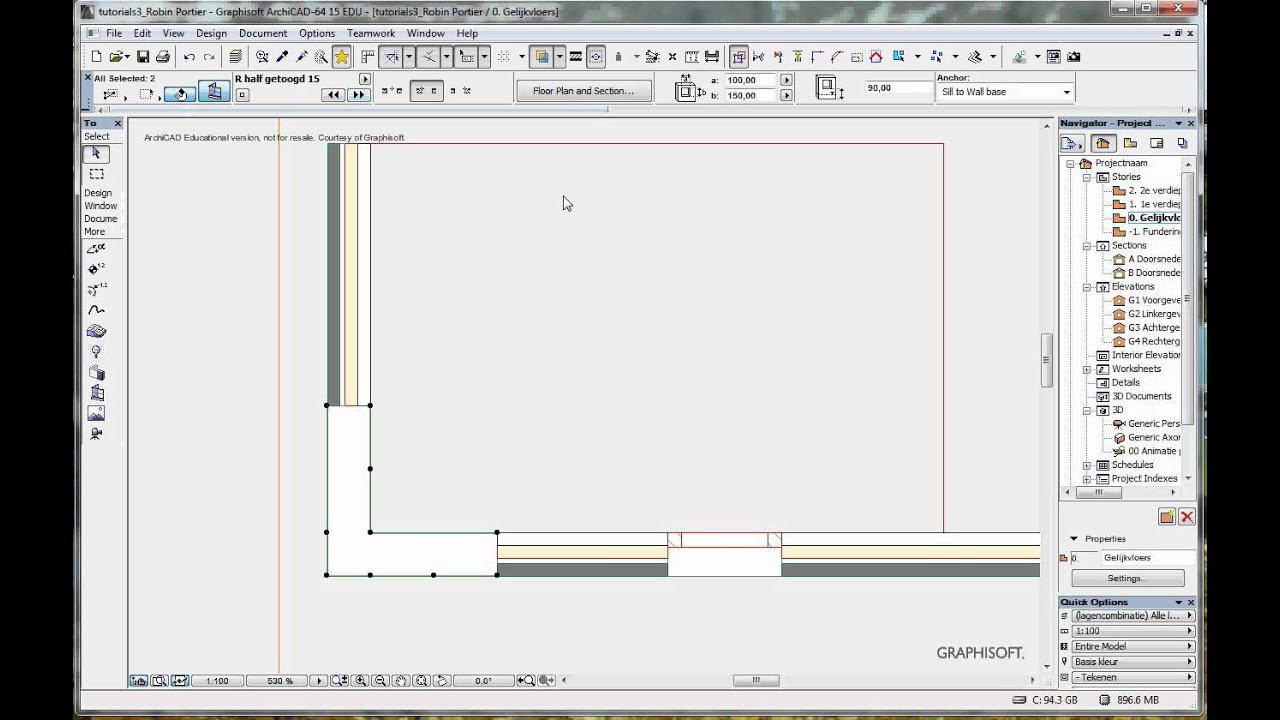Open the Entire Model dropdown in Quick Options
The height and width of the screenshot is (720, 1280).
(1133, 646)
